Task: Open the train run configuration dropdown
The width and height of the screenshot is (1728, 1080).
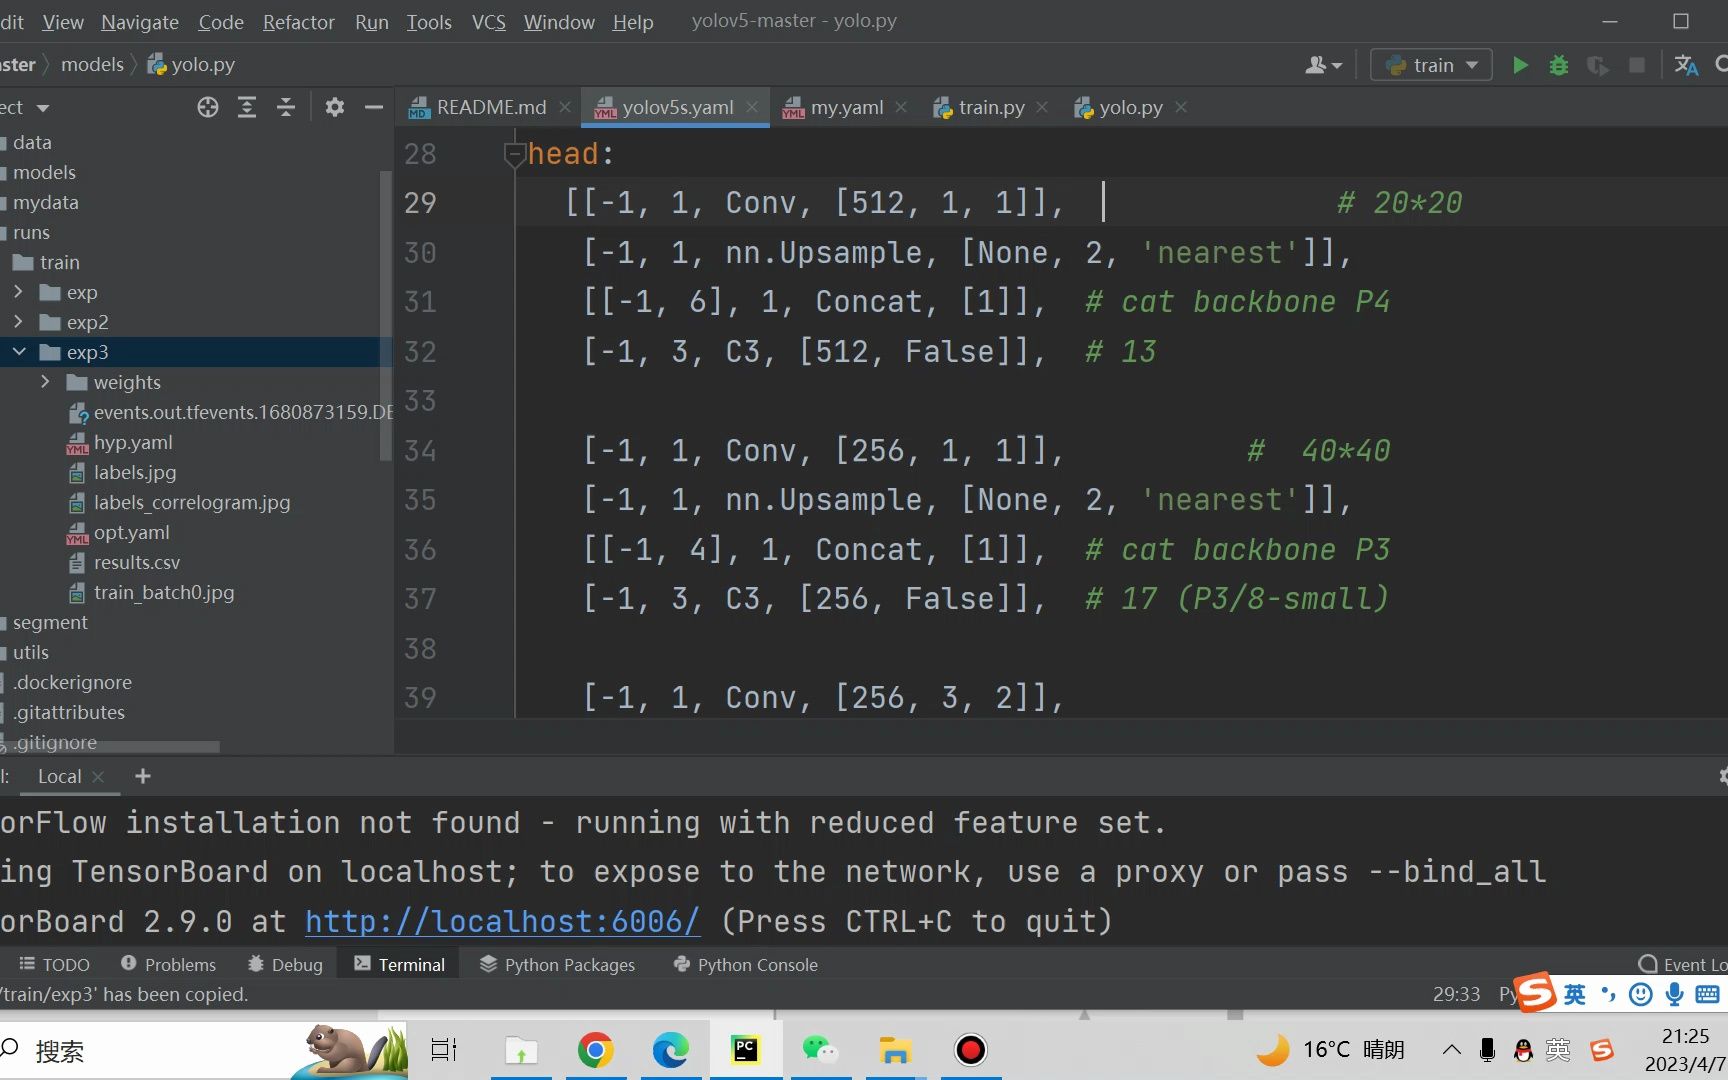Action: click(1431, 65)
